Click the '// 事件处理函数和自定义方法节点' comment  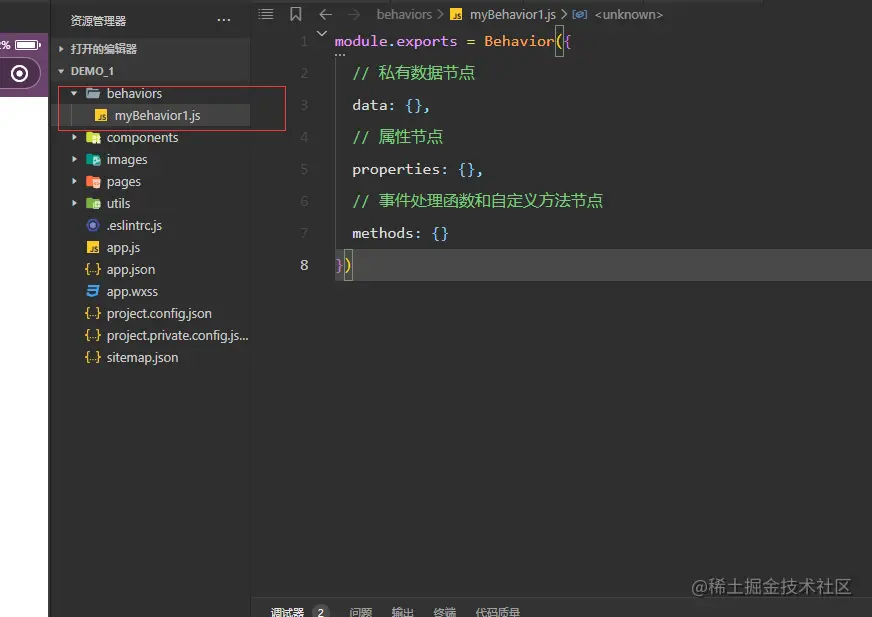(x=478, y=201)
